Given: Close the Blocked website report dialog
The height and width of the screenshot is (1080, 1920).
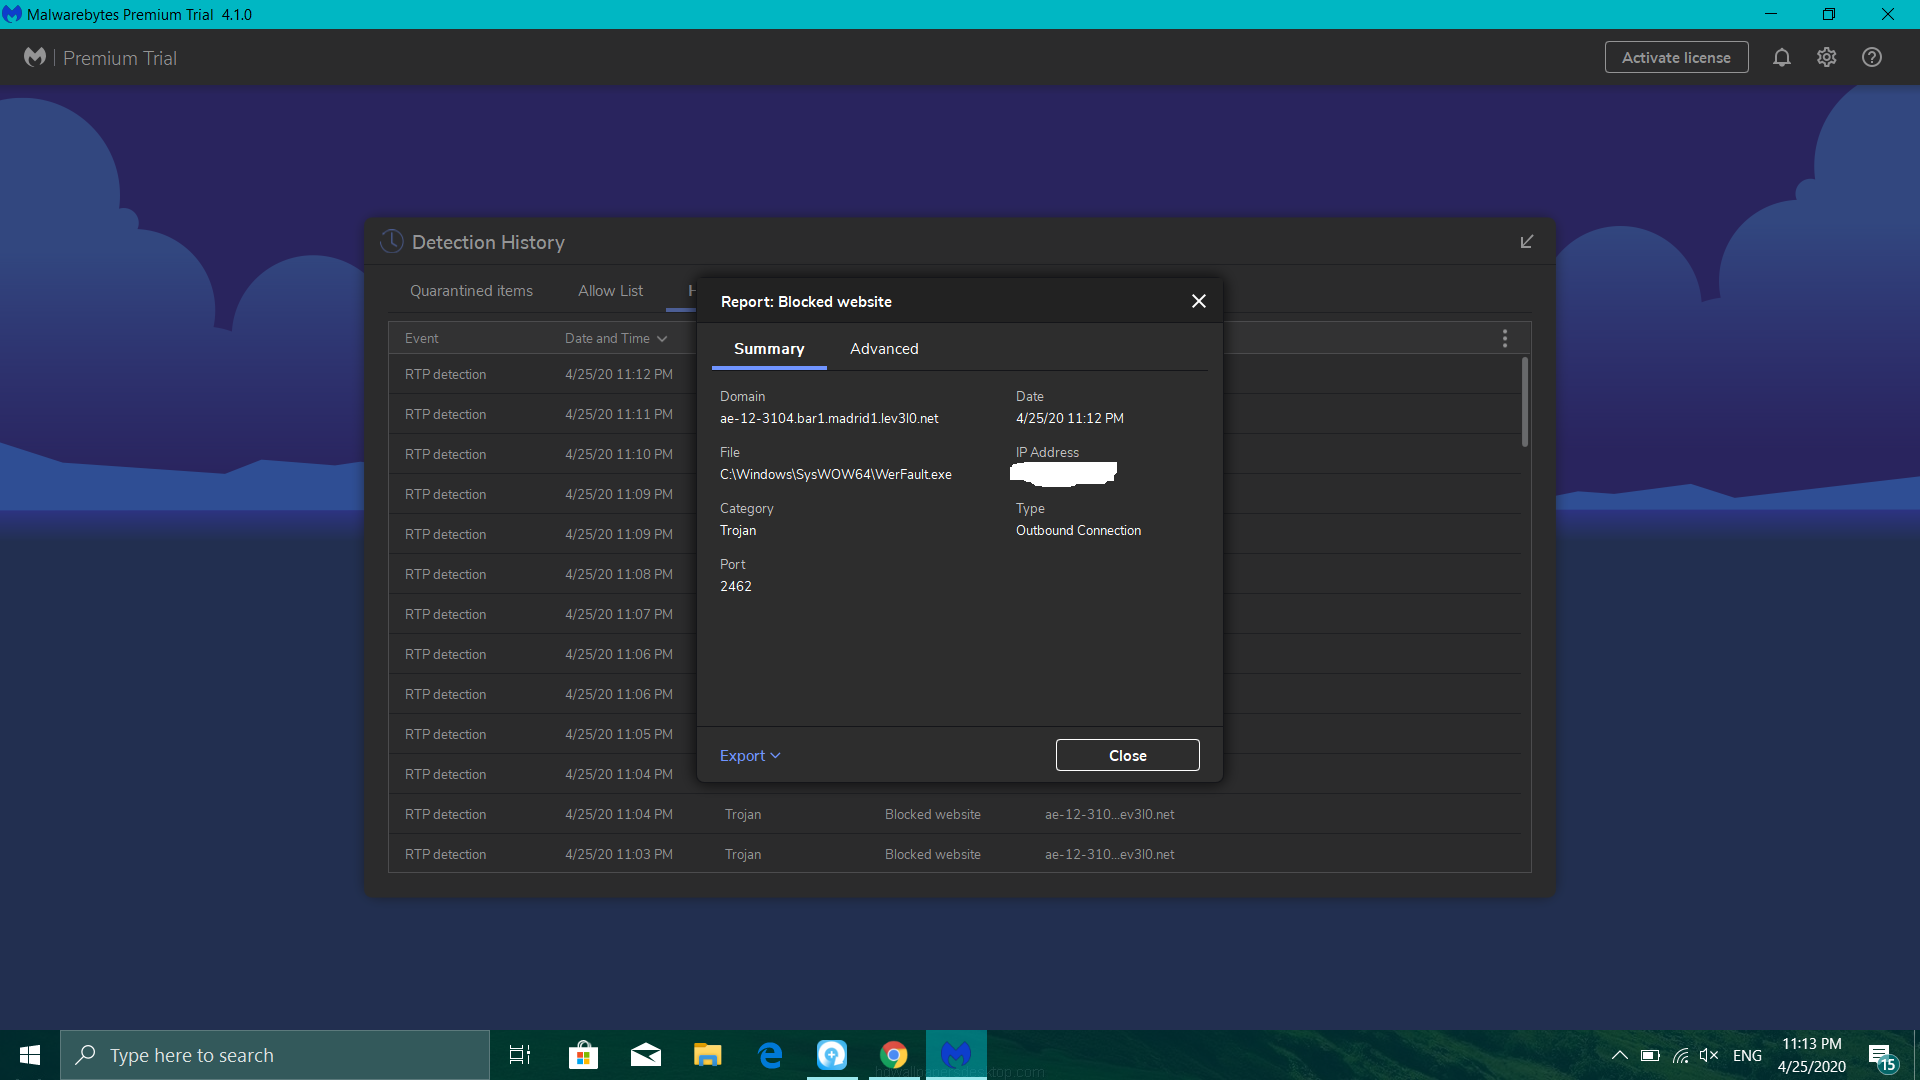Looking at the screenshot, I should (x=1199, y=301).
